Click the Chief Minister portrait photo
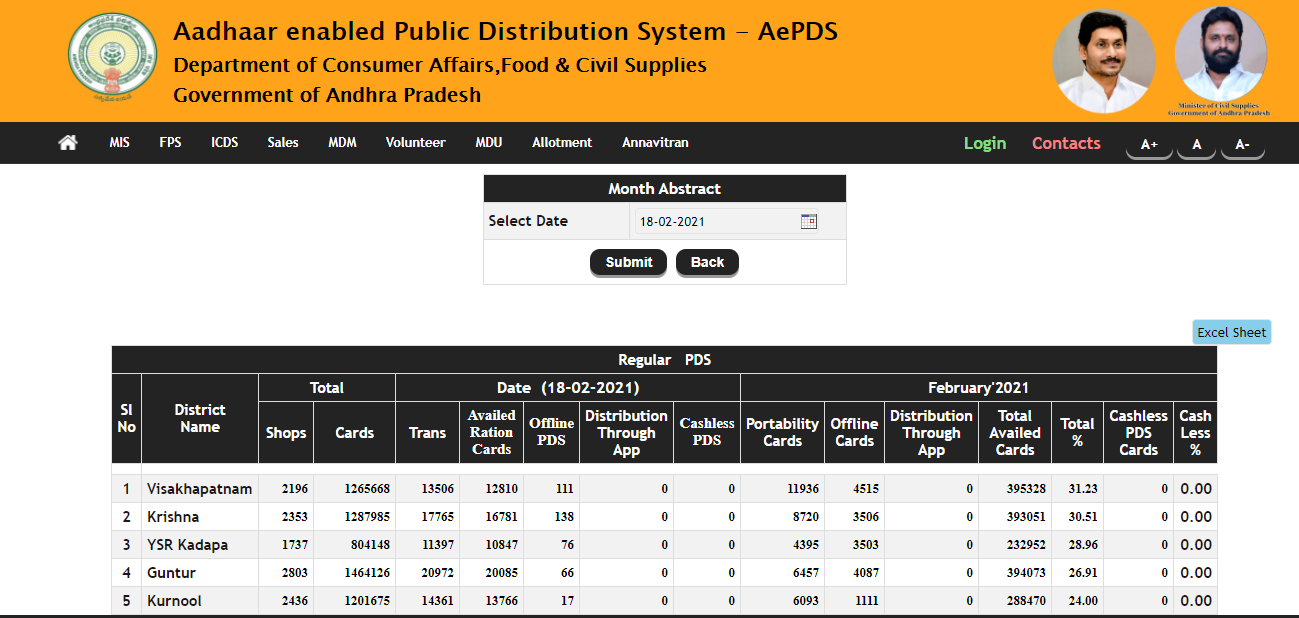 [x=1104, y=61]
